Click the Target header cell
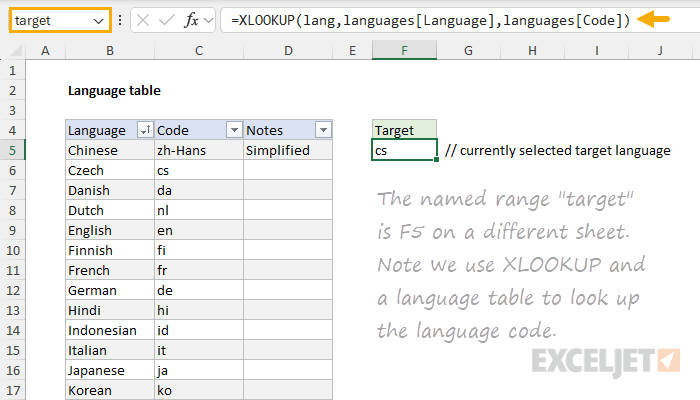This screenshot has height=400, width=700. tap(404, 130)
